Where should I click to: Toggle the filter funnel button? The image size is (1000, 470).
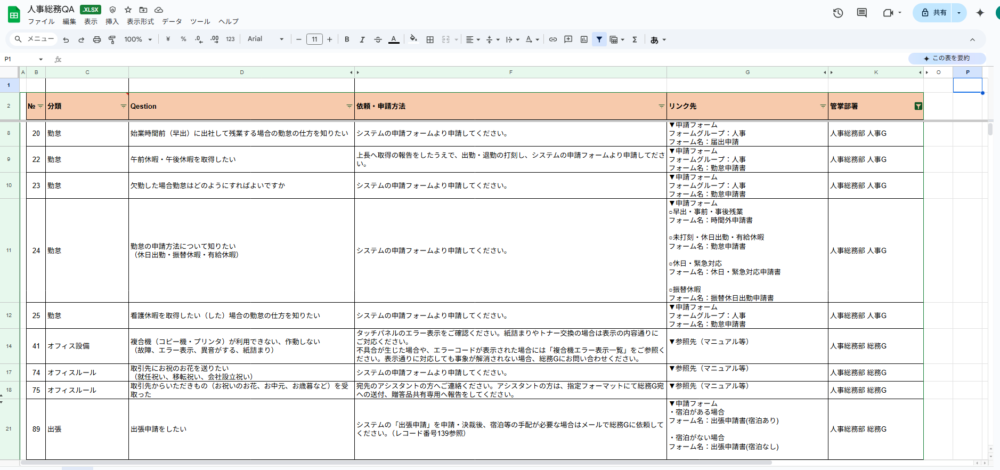[599, 39]
